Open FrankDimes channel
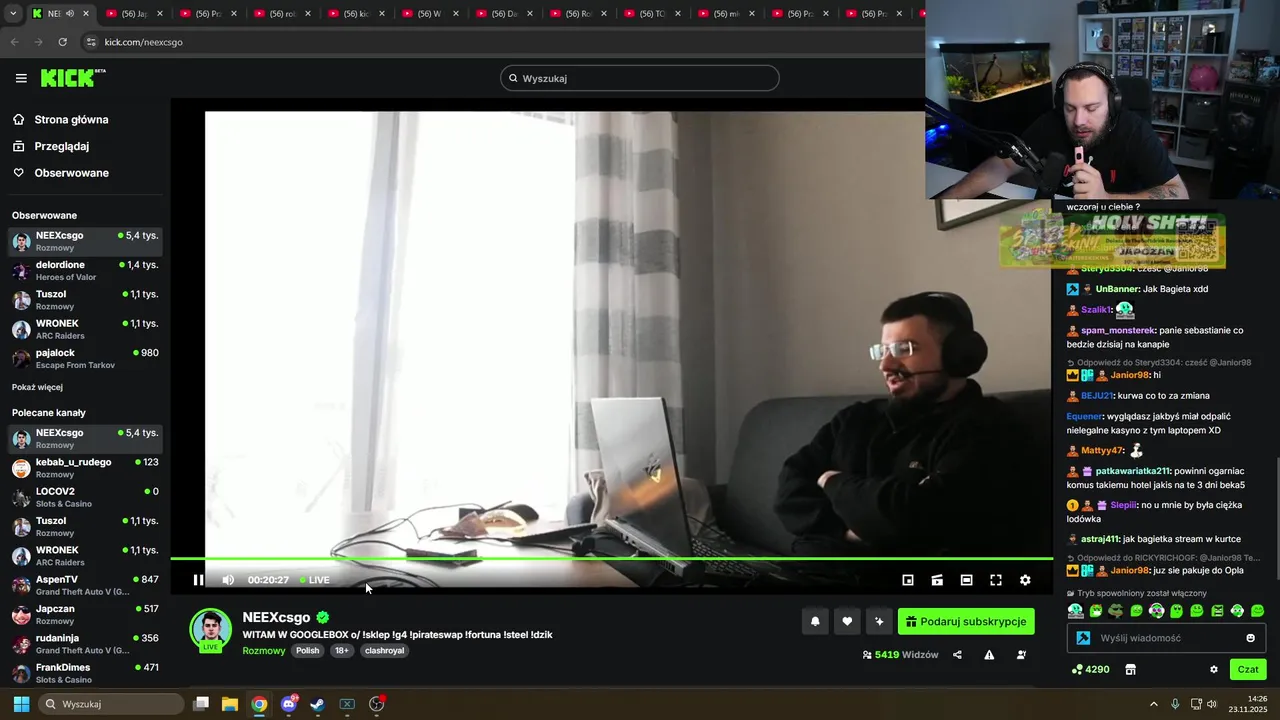The image size is (1280, 720). point(85,673)
